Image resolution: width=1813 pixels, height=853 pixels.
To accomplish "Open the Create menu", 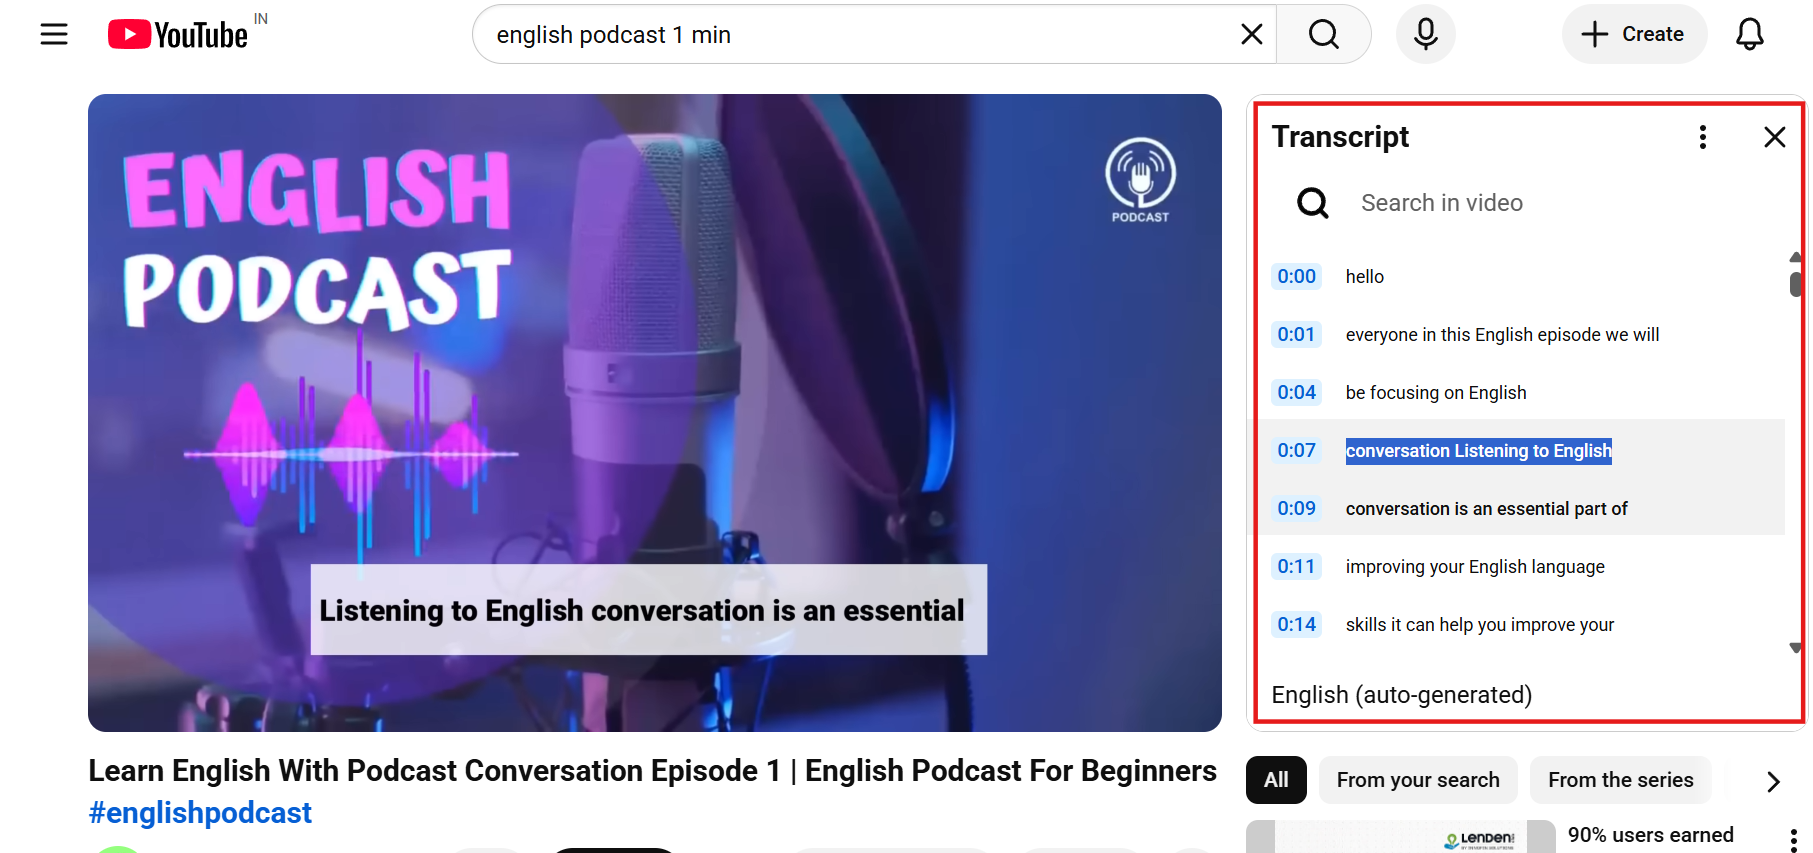I will [1634, 34].
